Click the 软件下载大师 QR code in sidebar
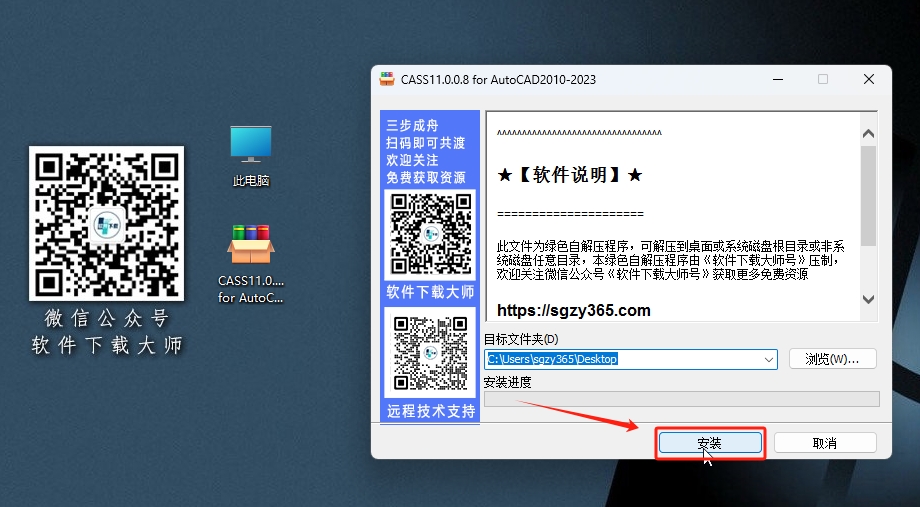Viewport: 920px width, 507px height. click(x=431, y=234)
